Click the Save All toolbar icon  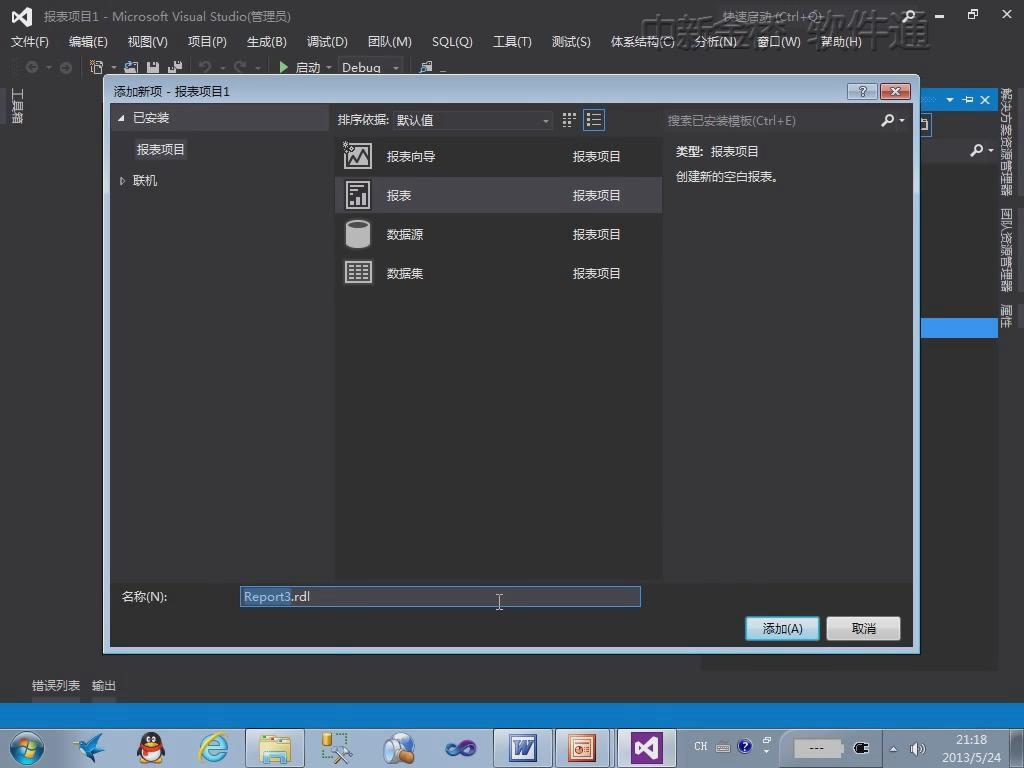174,67
